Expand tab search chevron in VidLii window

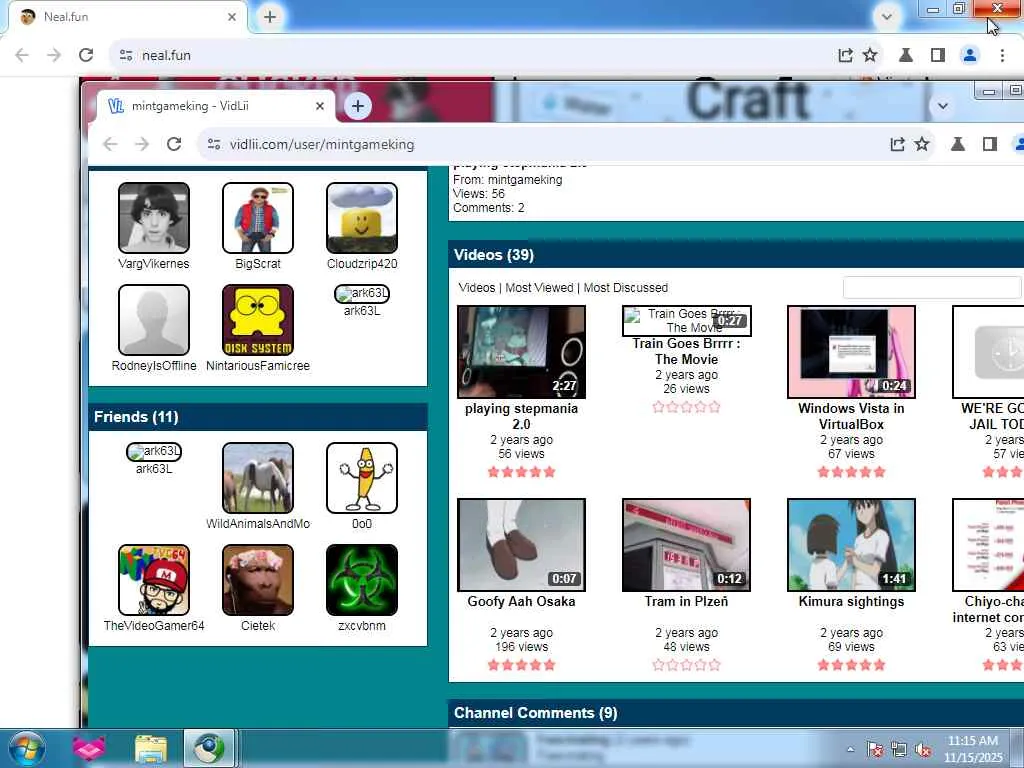(x=942, y=106)
